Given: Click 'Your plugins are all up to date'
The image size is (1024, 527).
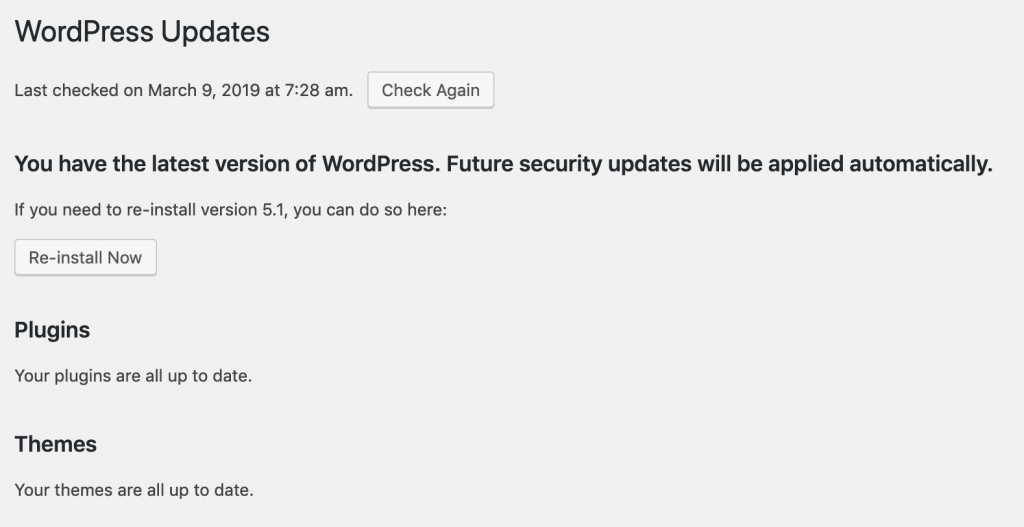Looking at the screenshot, I should click(133, 376).
